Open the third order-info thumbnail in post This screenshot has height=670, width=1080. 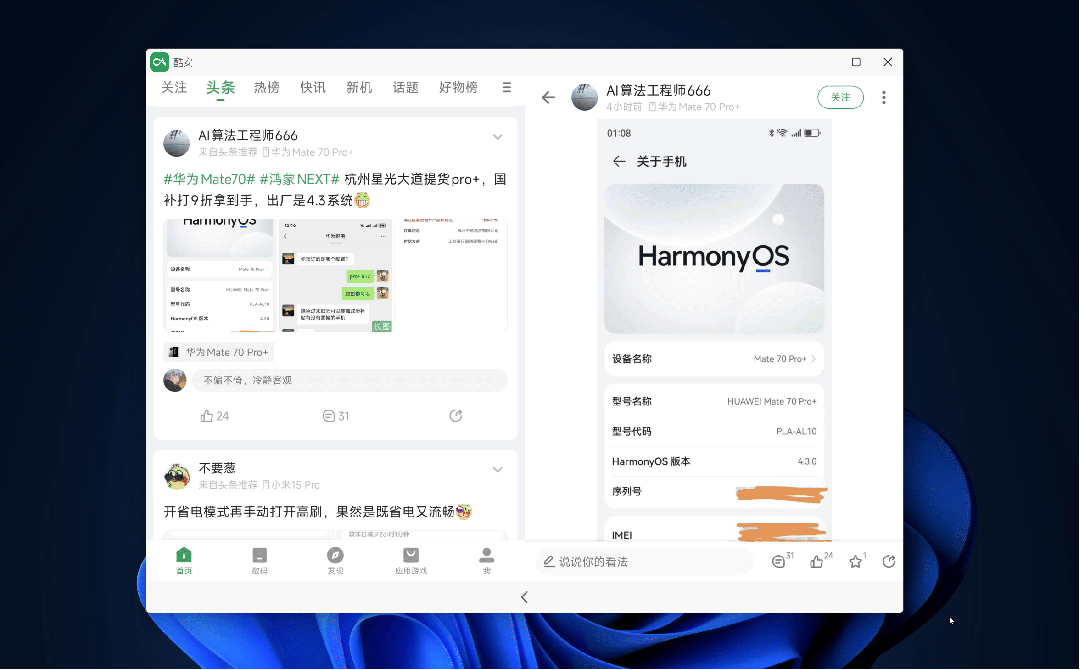(x=451, y=275)
